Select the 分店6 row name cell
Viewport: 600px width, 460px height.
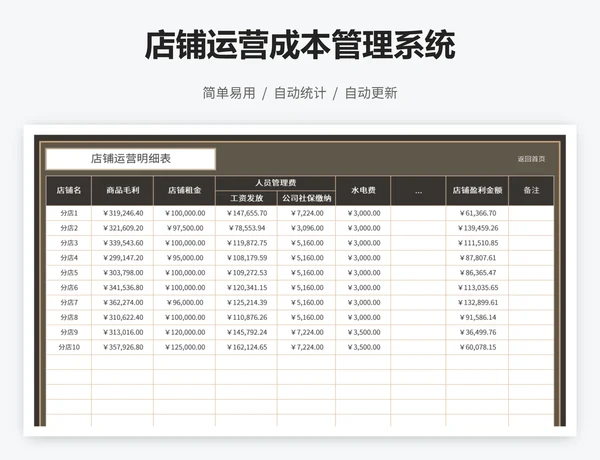coord(69,288)
